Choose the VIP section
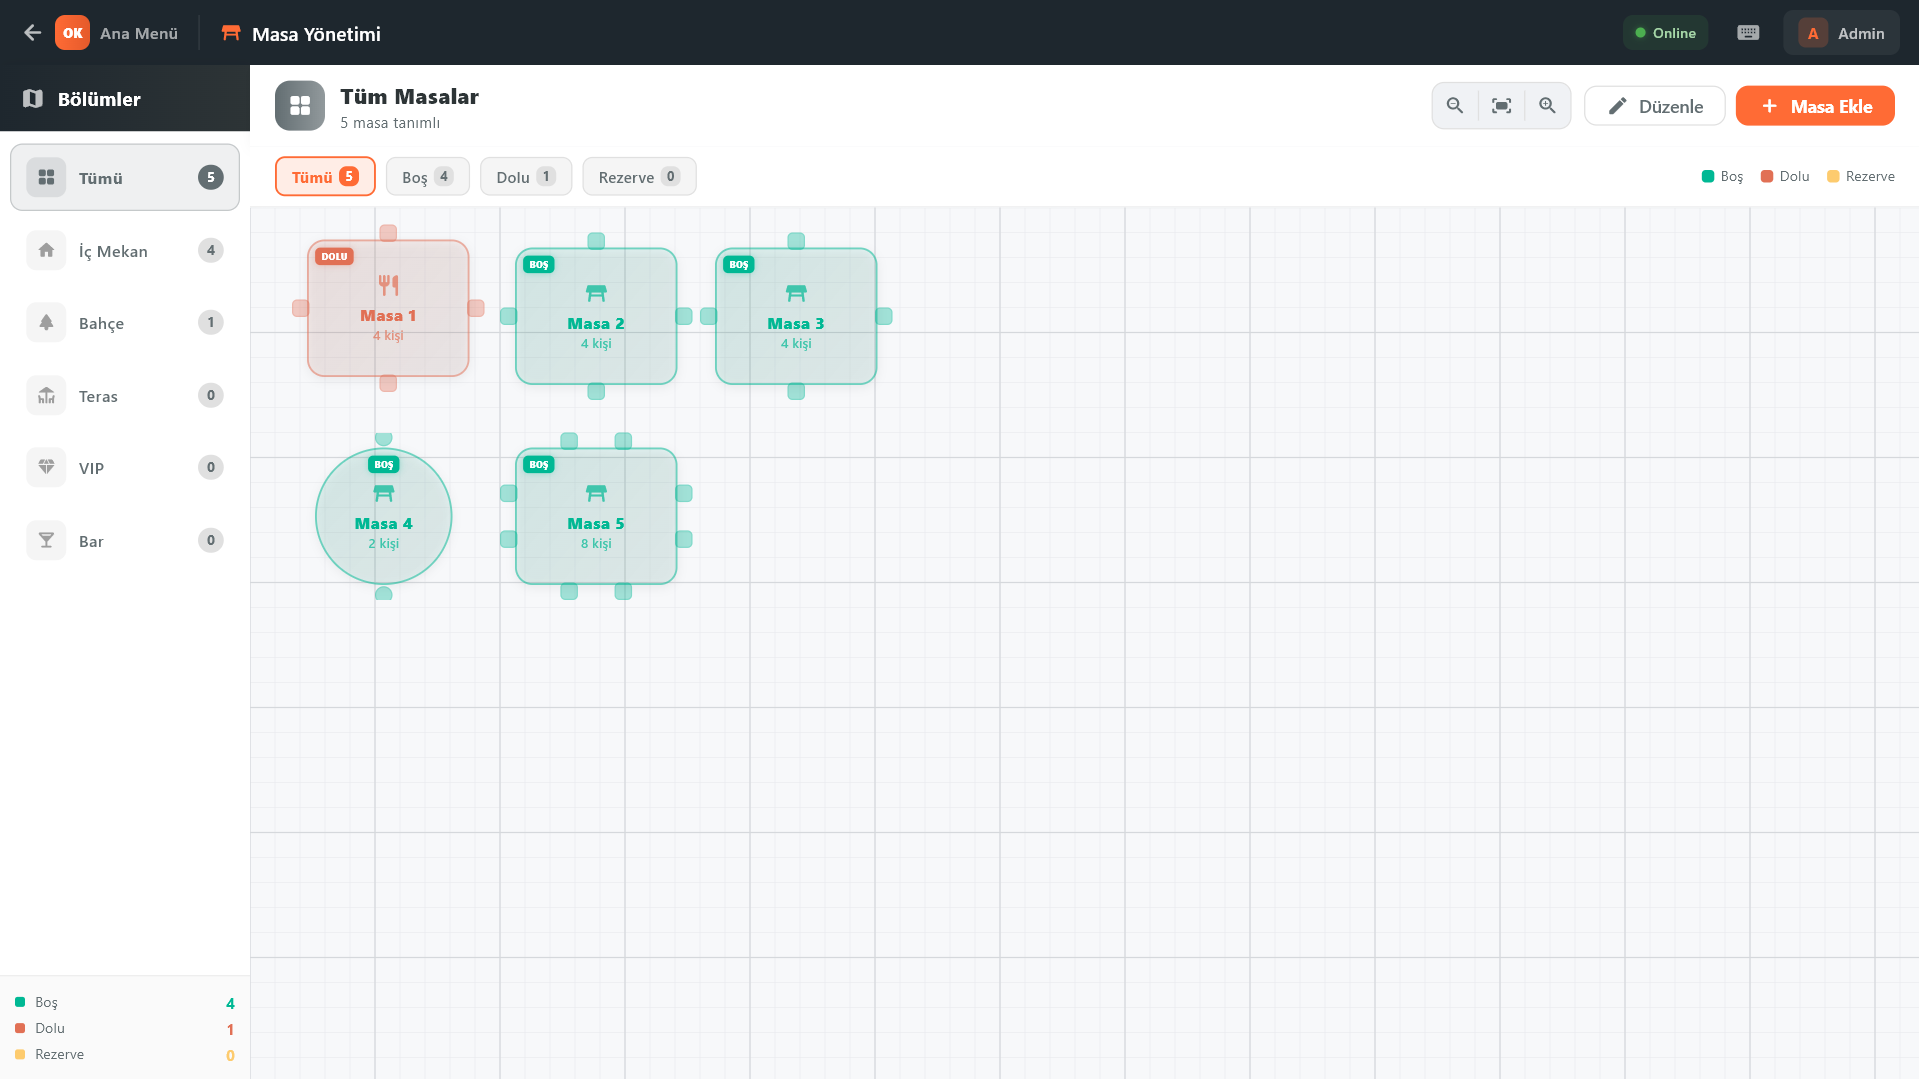Image resolution: width=1919 pixels, height=1079 pixels. (125, 468)
